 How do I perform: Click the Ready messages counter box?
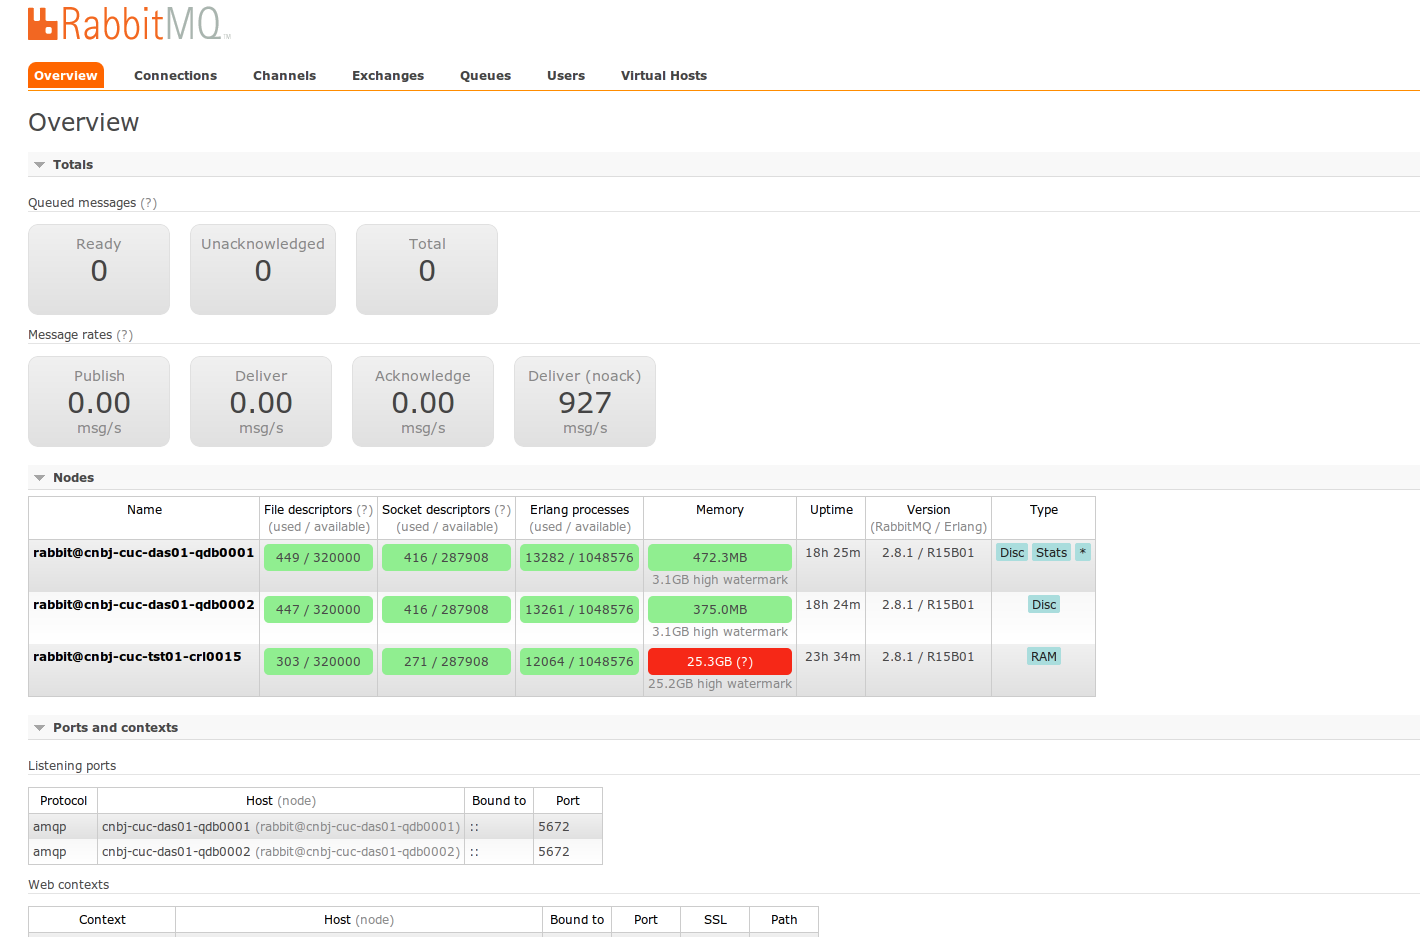(x=99, y=269)
